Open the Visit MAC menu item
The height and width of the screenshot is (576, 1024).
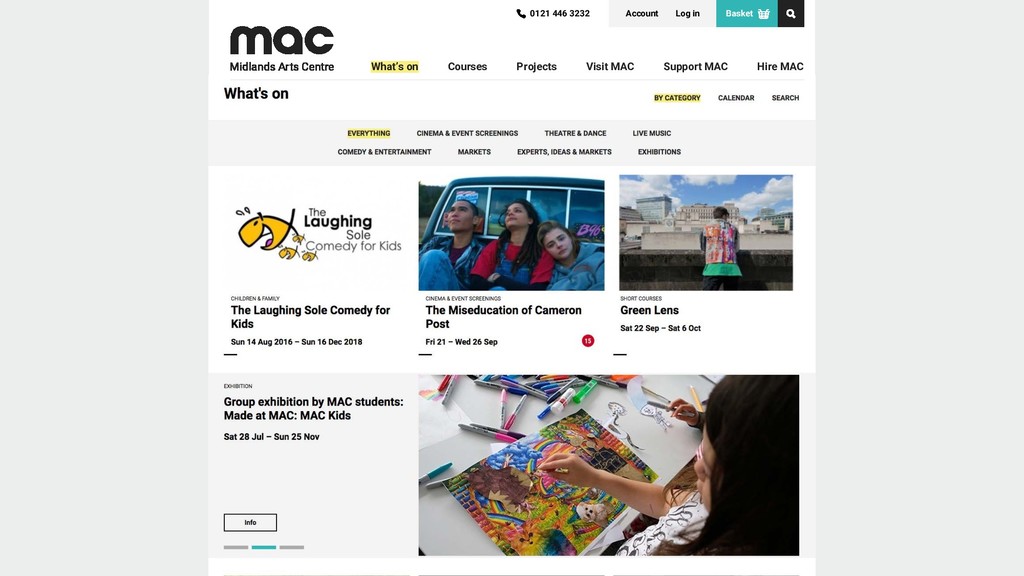(610, 67)
